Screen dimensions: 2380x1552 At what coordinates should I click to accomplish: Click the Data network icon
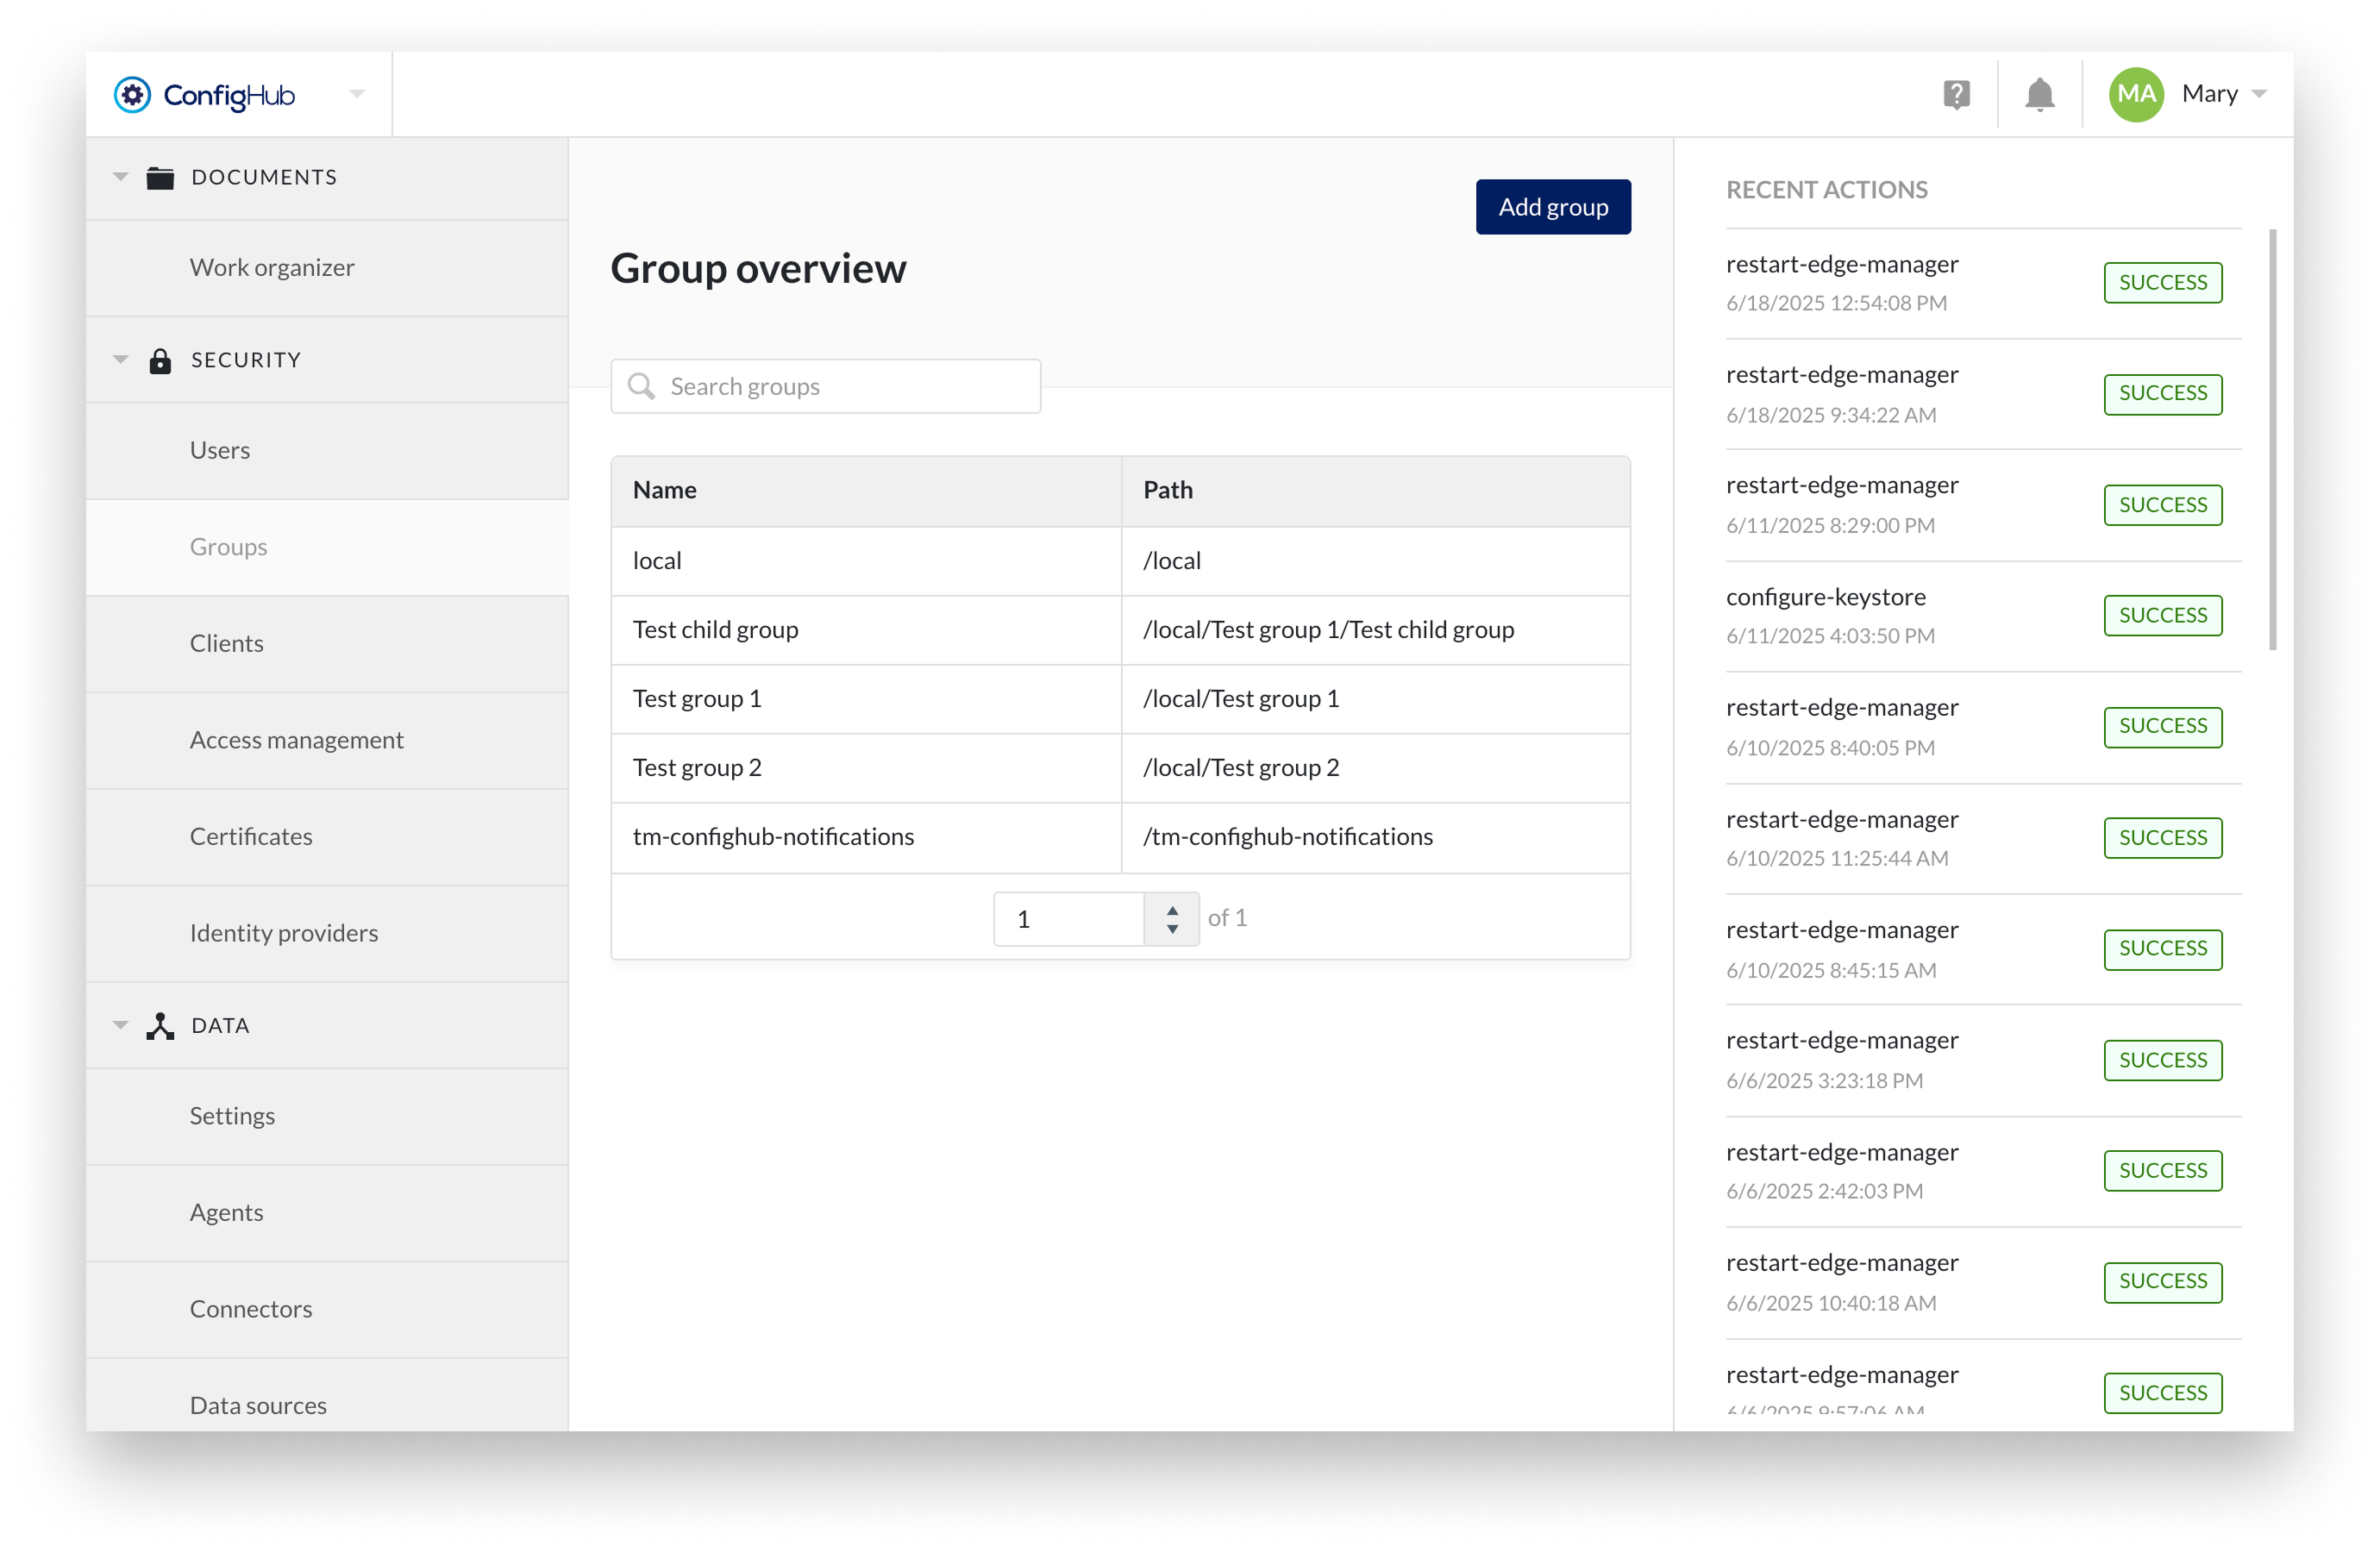click(160, 1026)
